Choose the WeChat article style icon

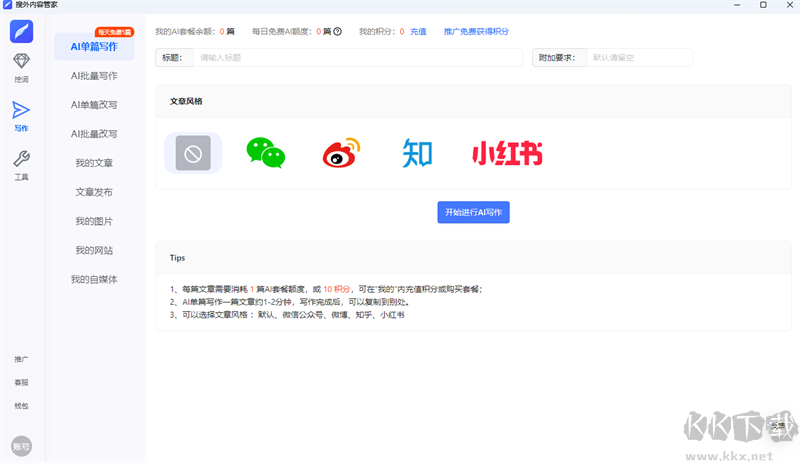tap(265, 153)
